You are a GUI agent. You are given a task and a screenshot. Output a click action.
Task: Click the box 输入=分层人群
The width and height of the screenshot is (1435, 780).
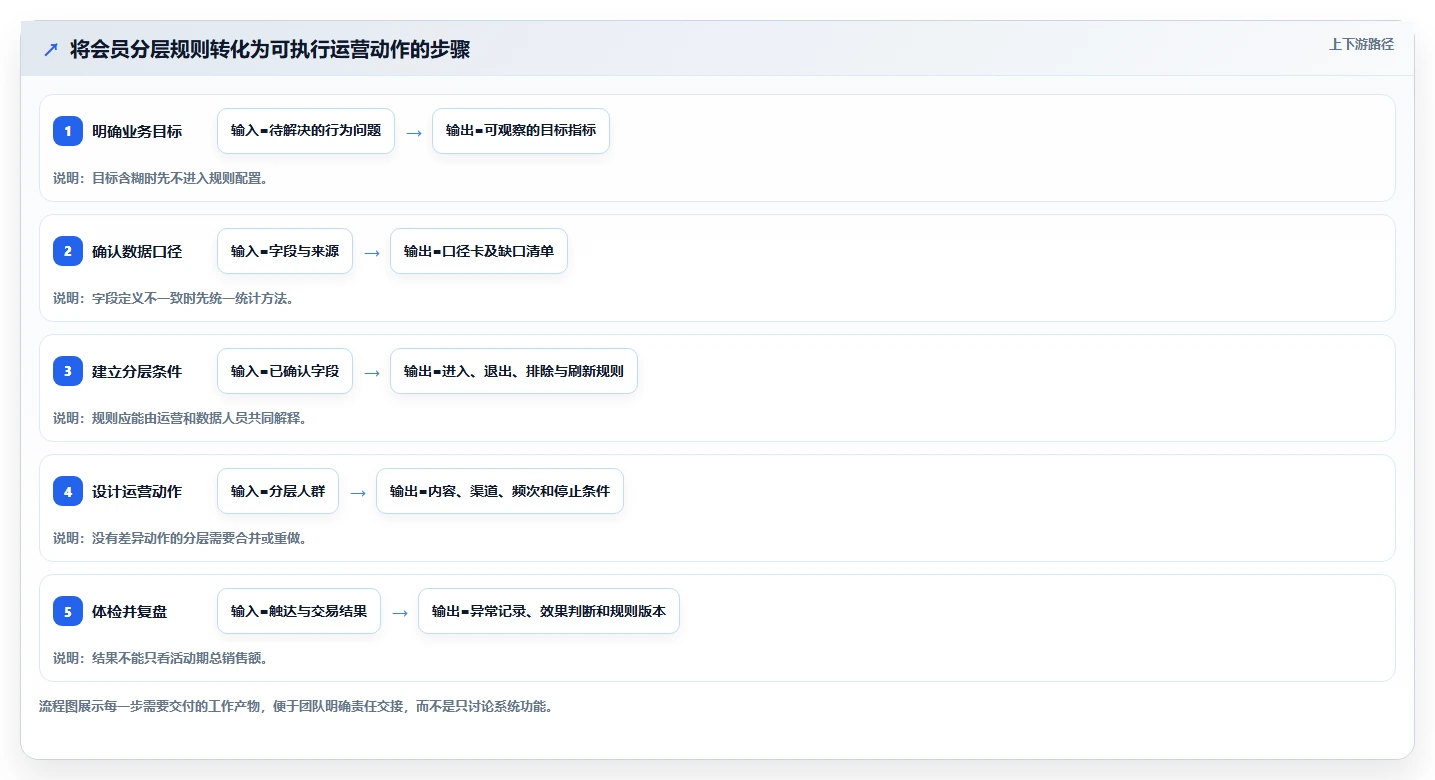(278, 491)
